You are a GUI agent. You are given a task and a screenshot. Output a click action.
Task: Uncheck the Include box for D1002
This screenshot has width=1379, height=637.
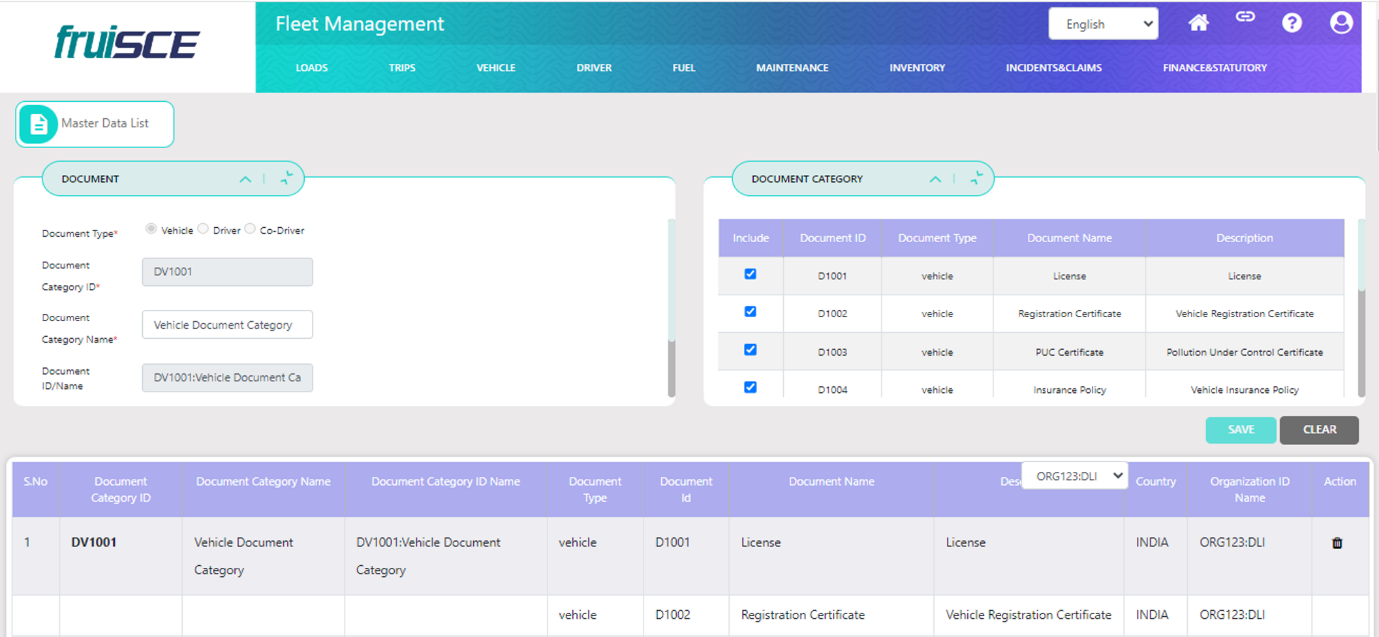click(750, 312)
